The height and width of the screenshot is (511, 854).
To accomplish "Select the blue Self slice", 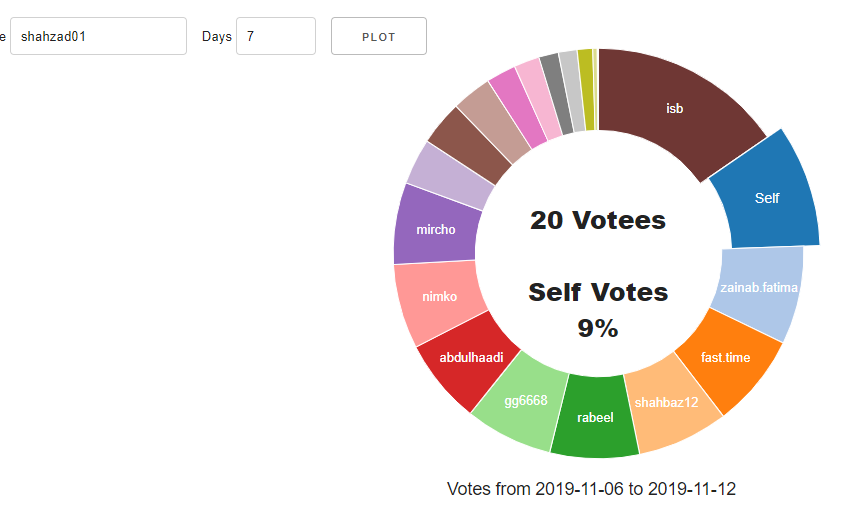I will [x=766, y=198].
